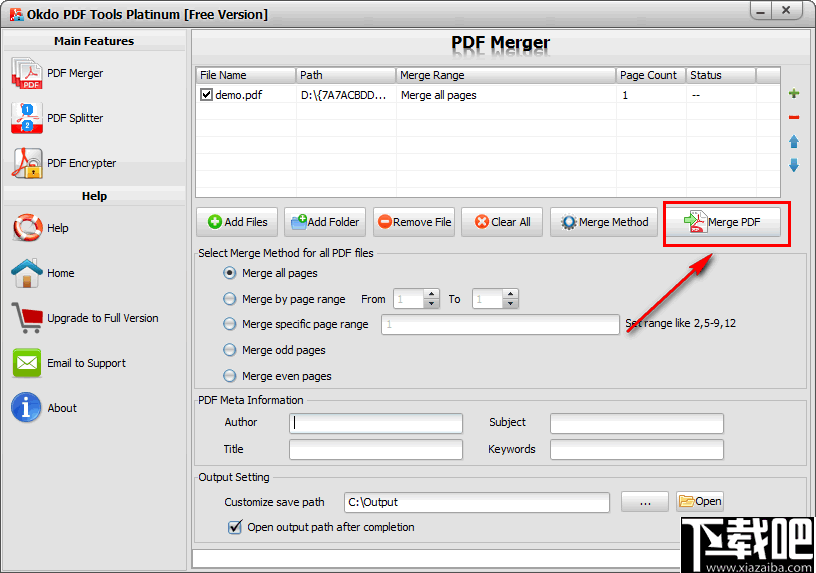The width and height of the screenshot is (816, 573).
Task: Click the Email to Support envelope icon
Action: click(x=27, y=363)
